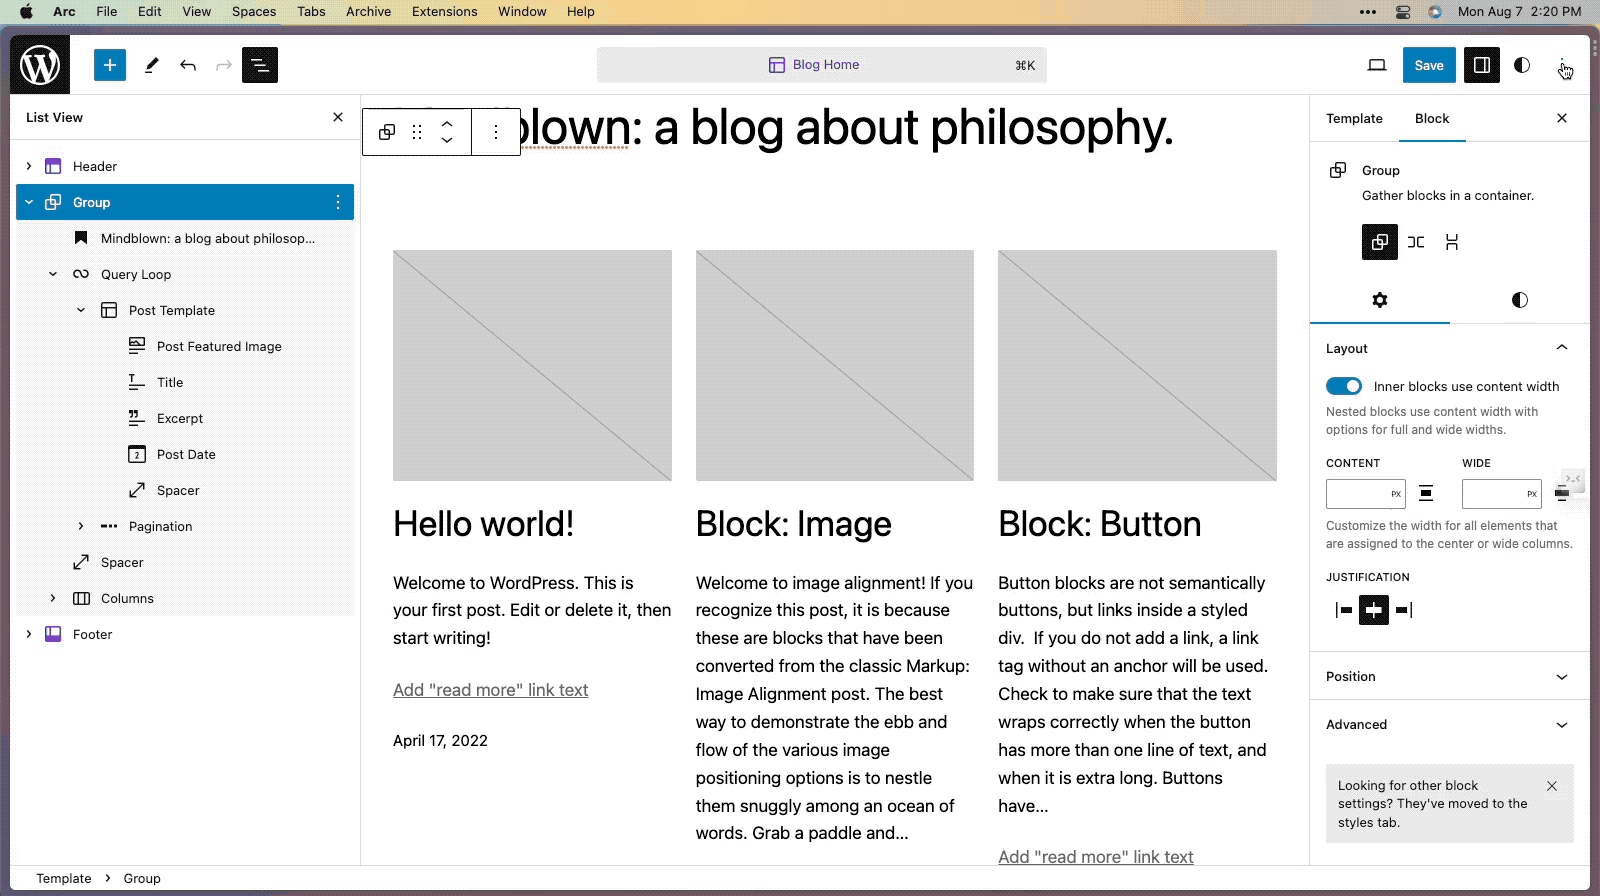
Task: Click the Content width input field
Action: pos(1357,494)
